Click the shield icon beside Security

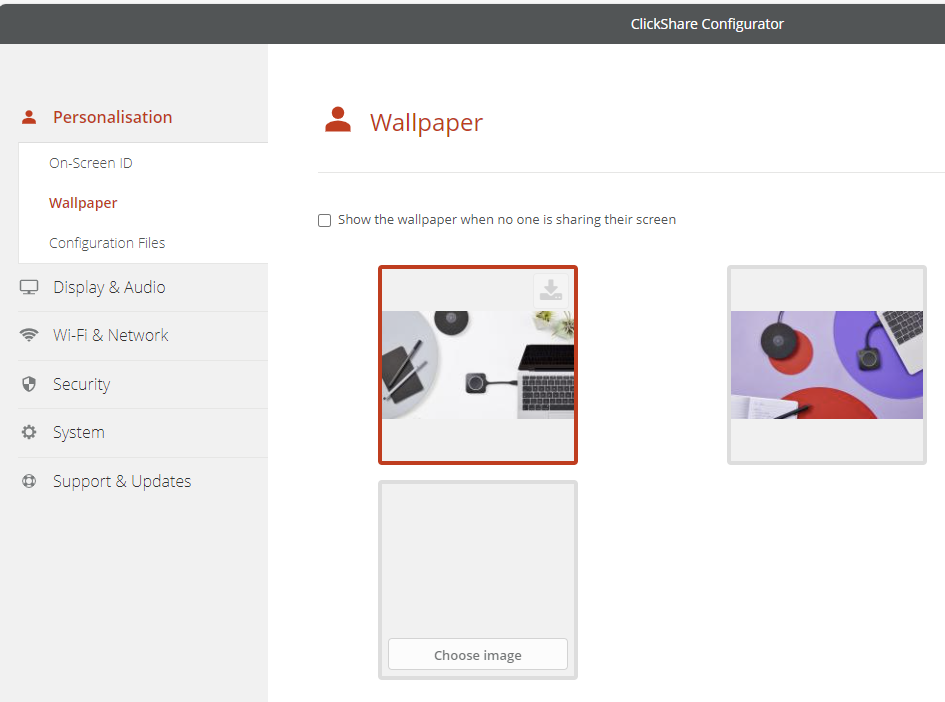pyautogui.click(x=29, y=384)
